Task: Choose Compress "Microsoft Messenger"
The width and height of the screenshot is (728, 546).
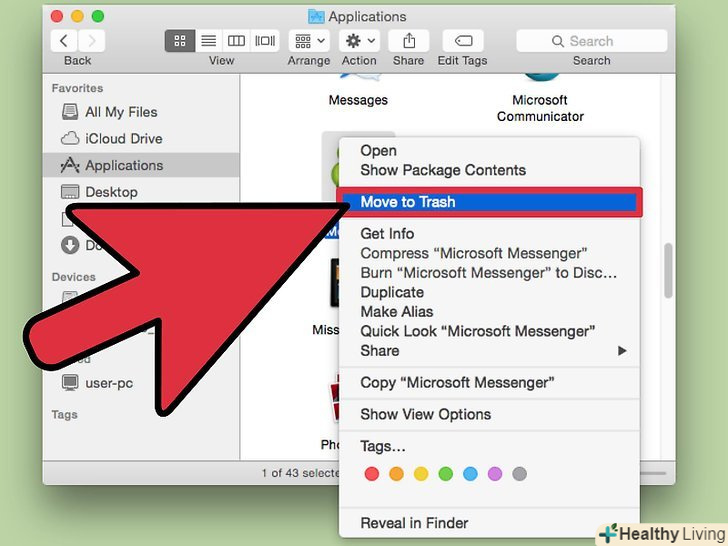Action: point(490,254)
